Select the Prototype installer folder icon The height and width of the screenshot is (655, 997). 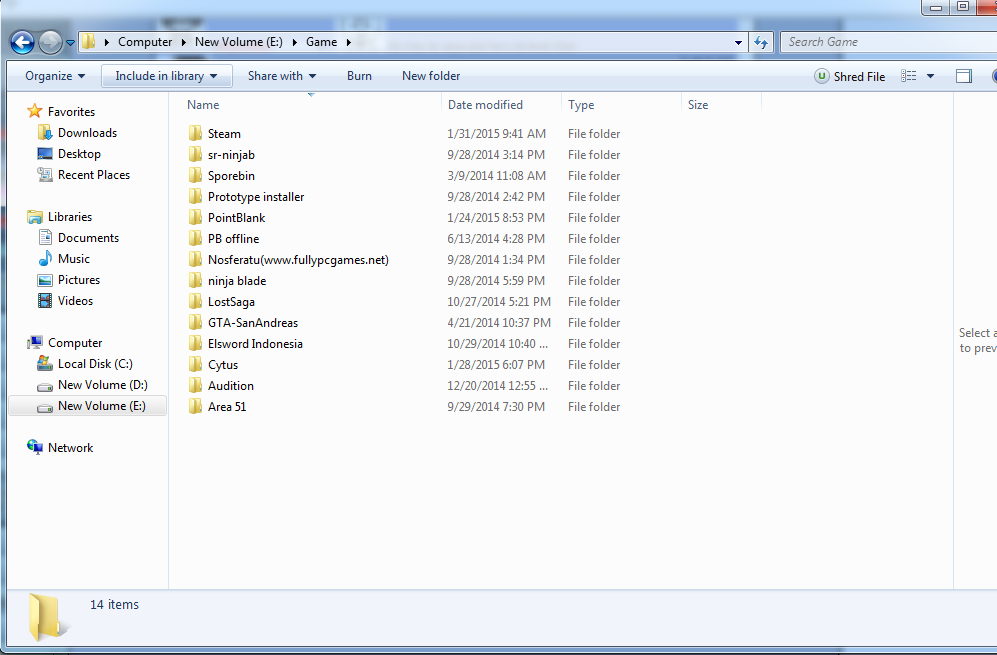pos(196,196)
